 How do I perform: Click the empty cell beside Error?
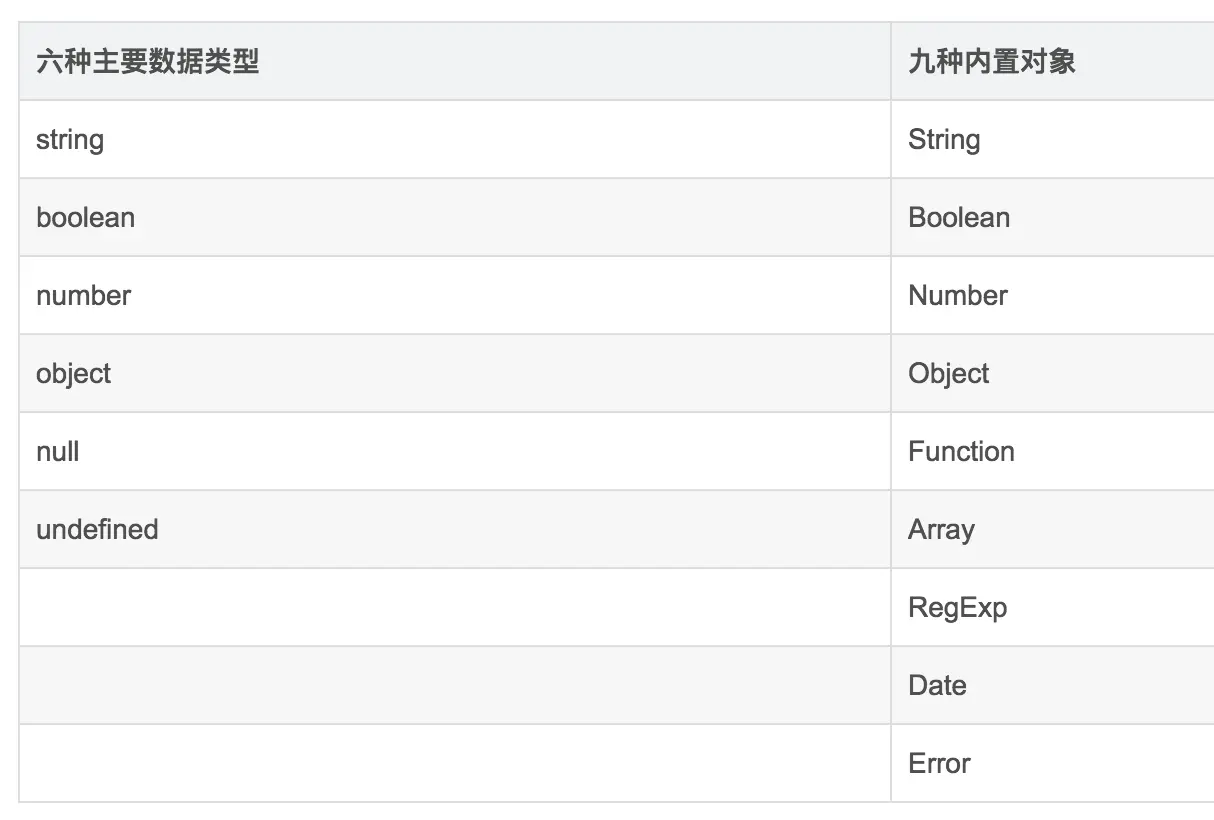click(x=454, y=763)
